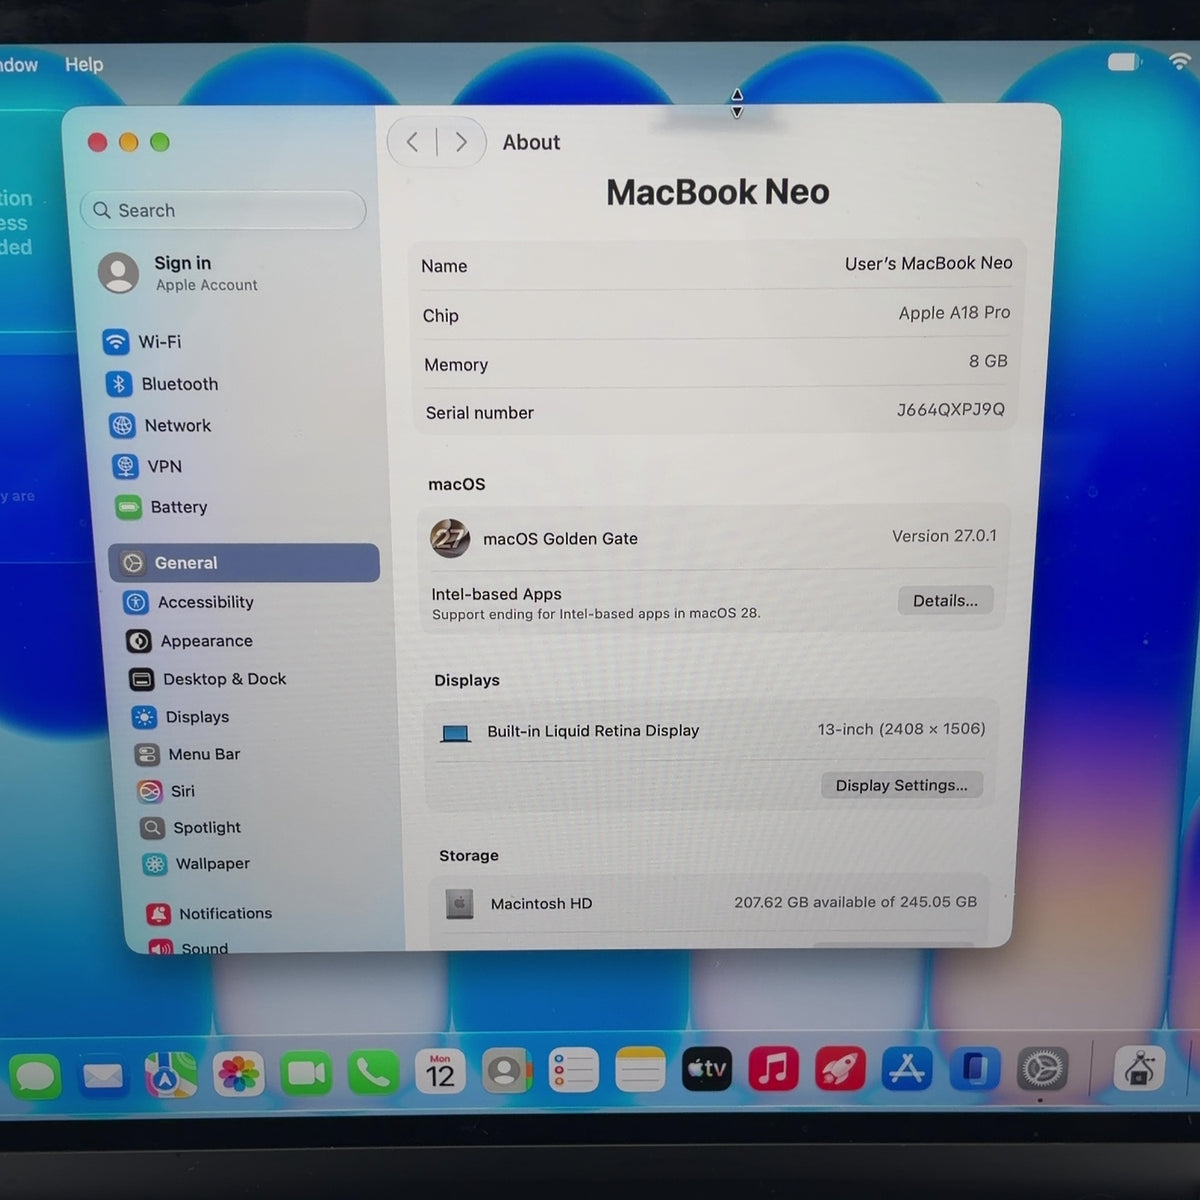Open Wallpaper settings
This screenshot has height=1200, width=1200.
pyautogui.click(x=197, y=864)
